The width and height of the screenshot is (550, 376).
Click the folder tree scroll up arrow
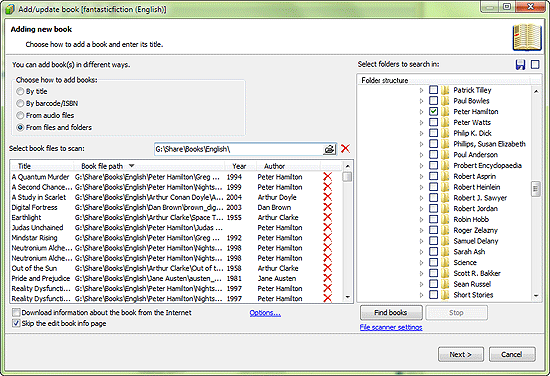(x=536, y=91)
